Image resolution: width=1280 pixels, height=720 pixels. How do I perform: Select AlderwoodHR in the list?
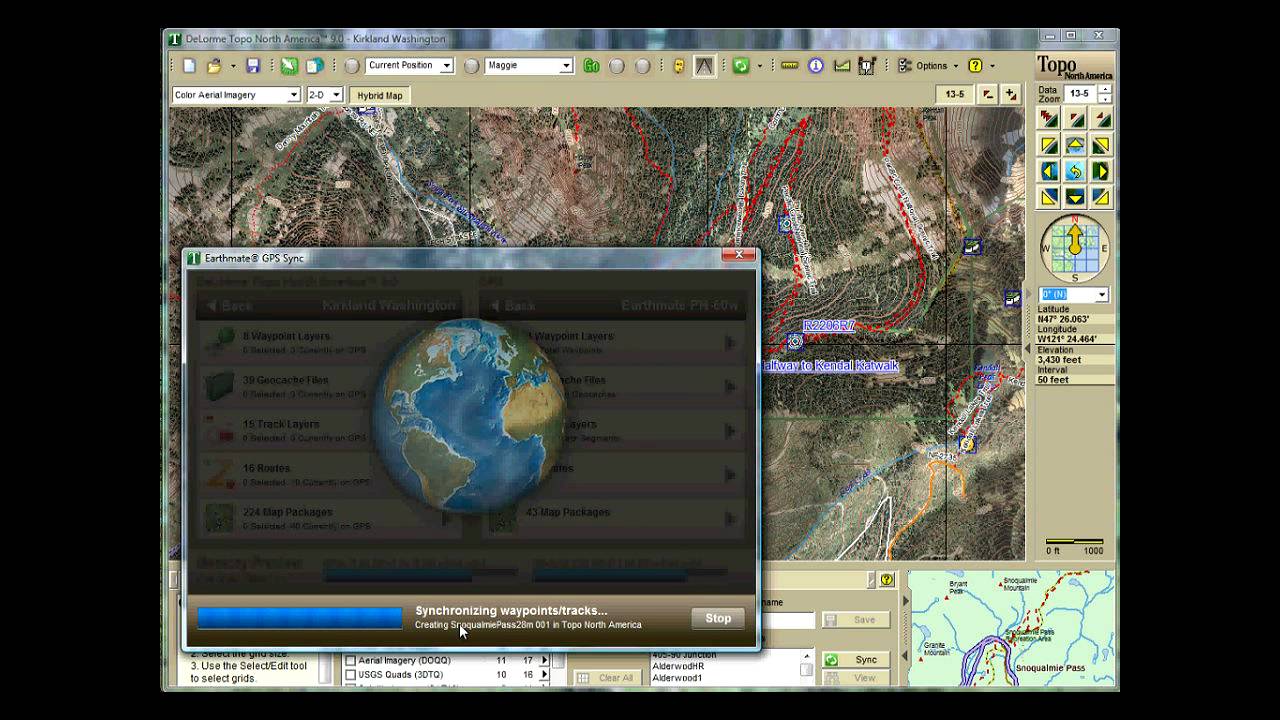tap(678, 666)
